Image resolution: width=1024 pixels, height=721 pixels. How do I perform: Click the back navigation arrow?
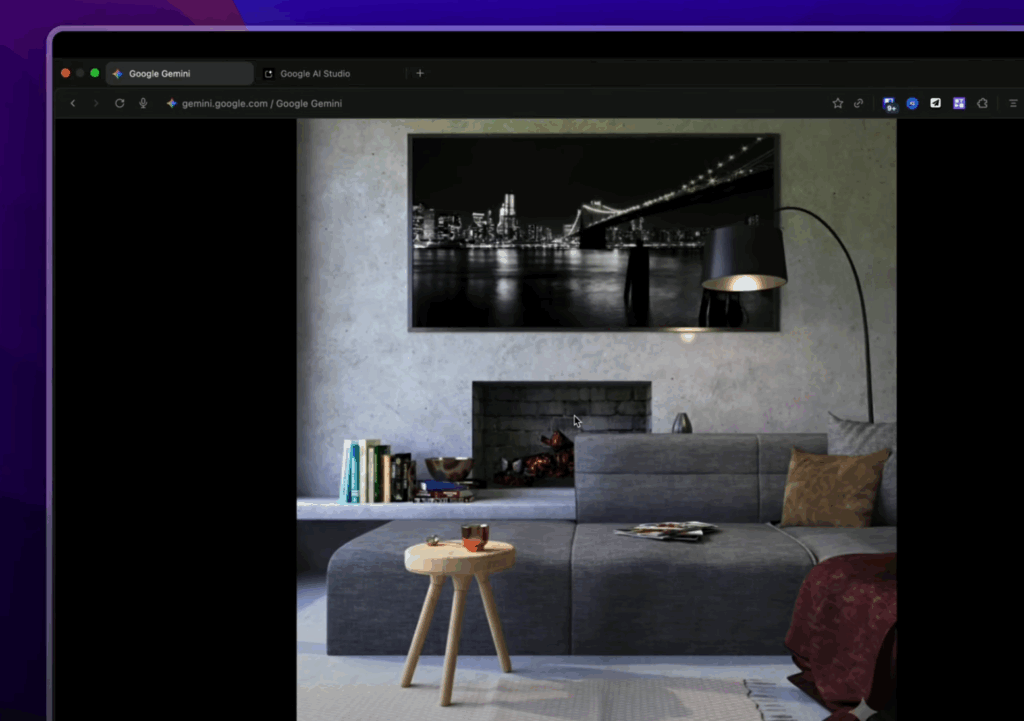tap(72, 103)
